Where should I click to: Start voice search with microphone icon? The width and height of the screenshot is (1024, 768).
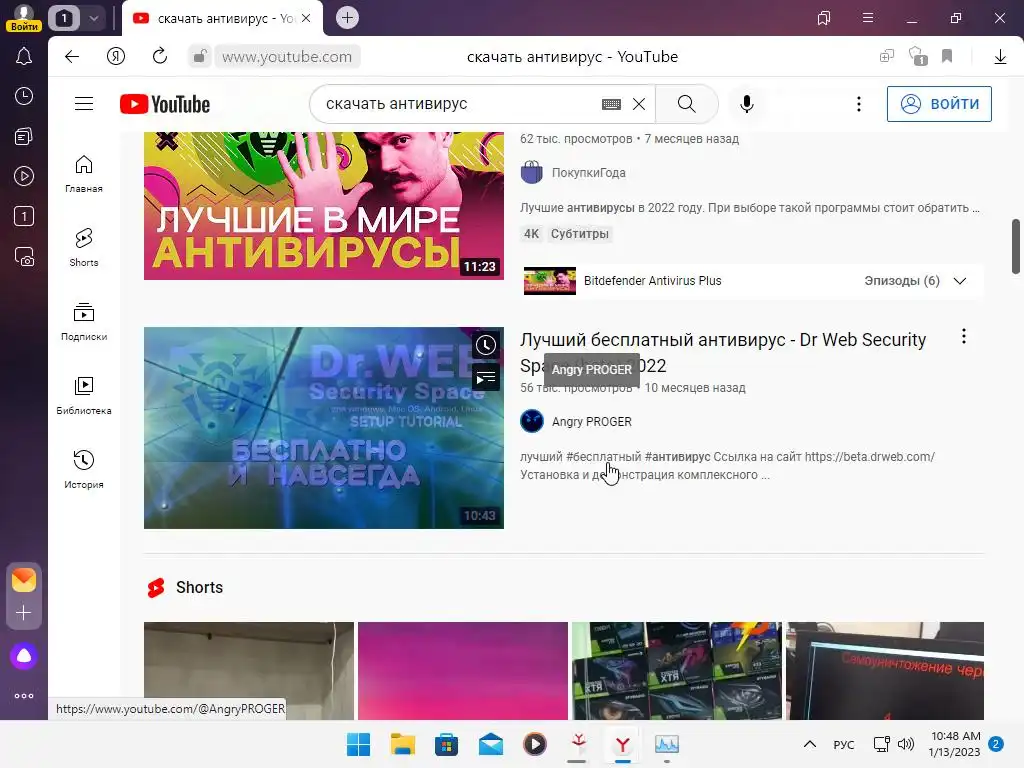[746, 104]
